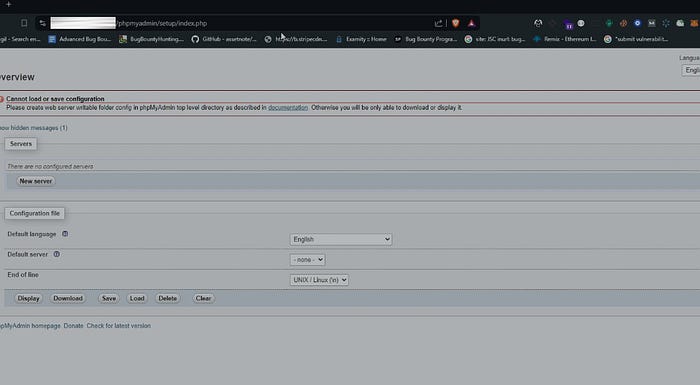The width and height of the screenshot is (700, 385).
Task: Open 'submit vulnerabilit...' bookmark
Action: [636, 39]
